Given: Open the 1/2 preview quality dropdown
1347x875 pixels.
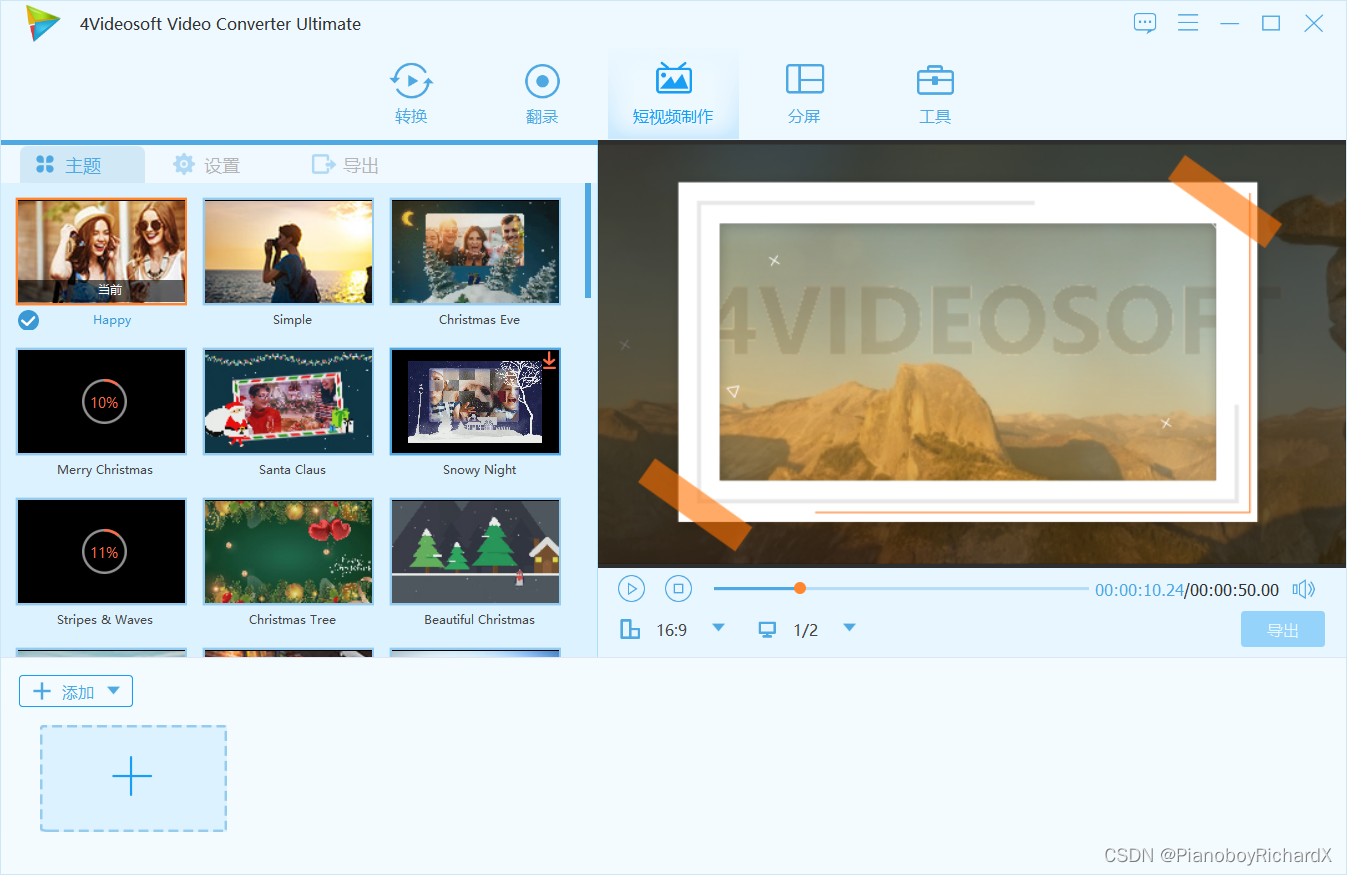Looking at the screenshot, I should pos(849,628).
